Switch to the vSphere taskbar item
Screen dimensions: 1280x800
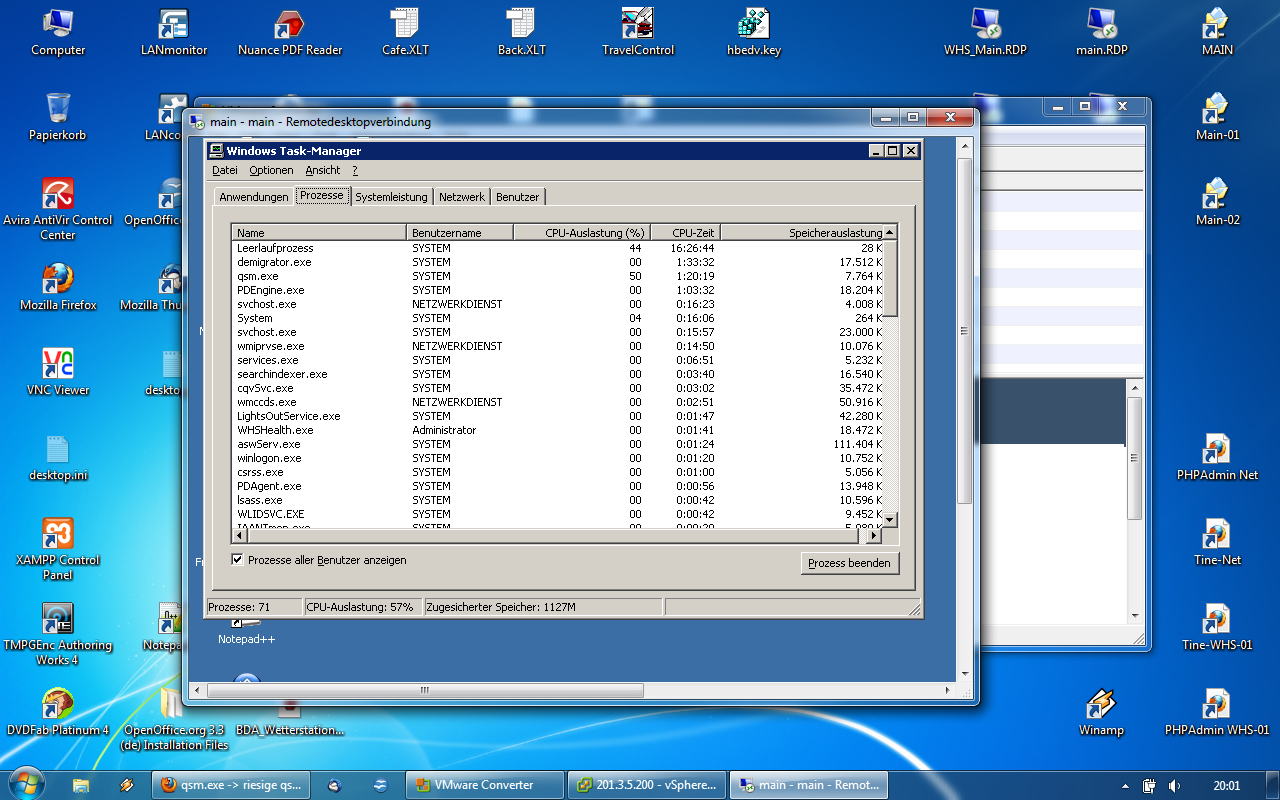pos(646,785)
